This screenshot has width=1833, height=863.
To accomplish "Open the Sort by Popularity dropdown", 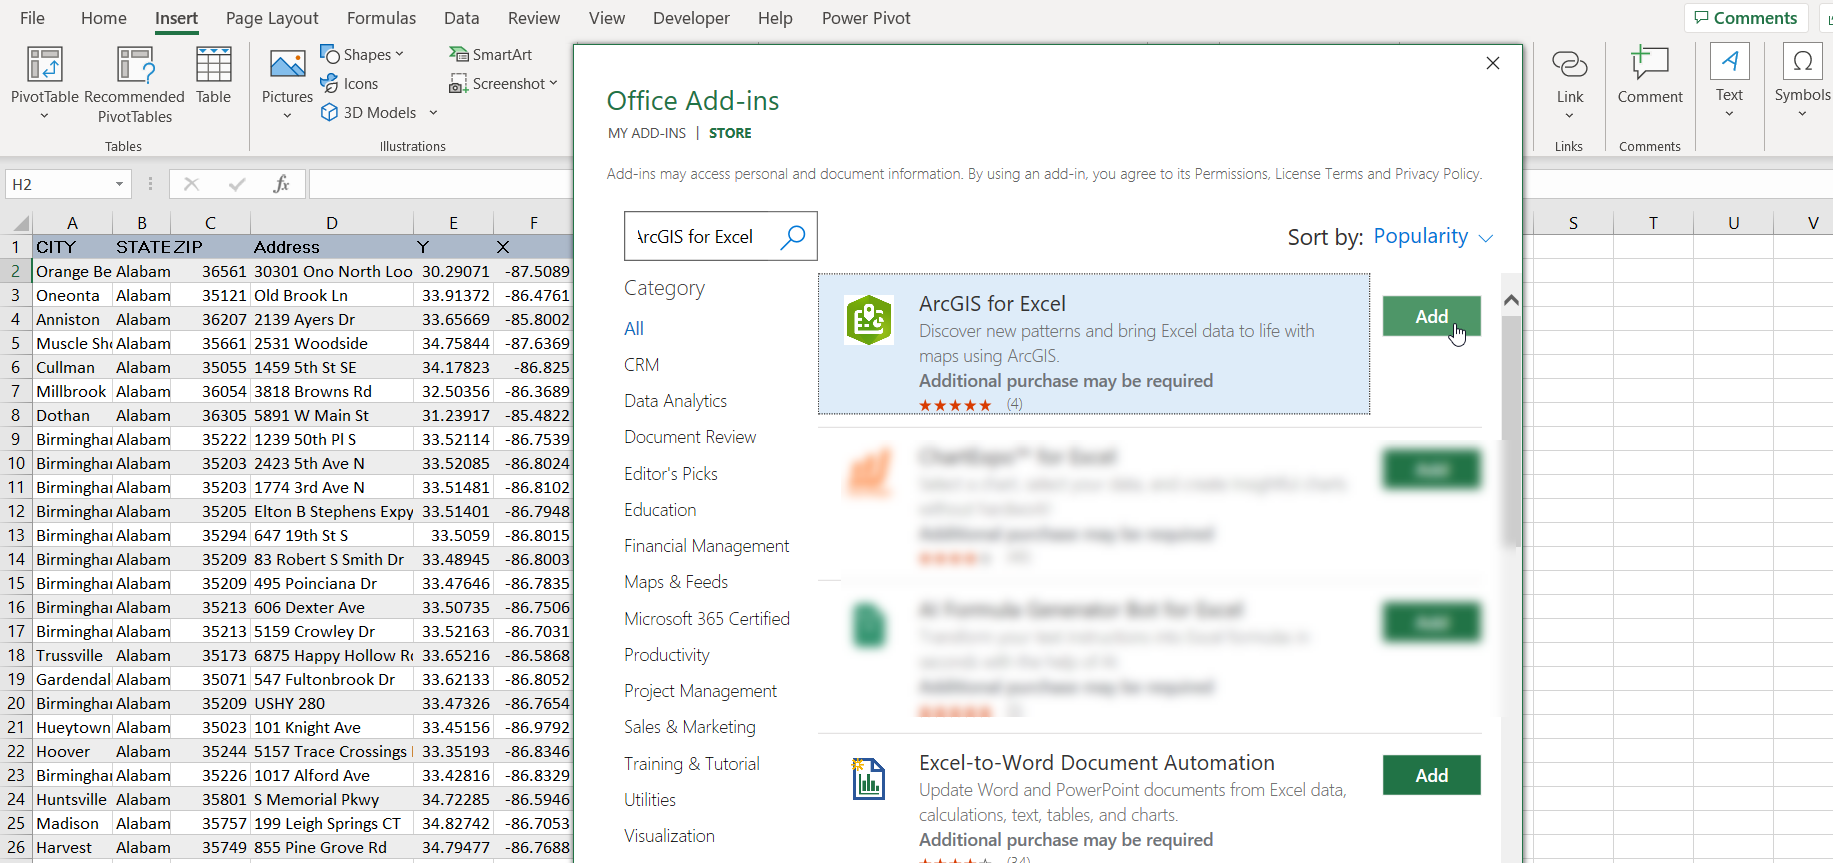I will [1433, 237].
